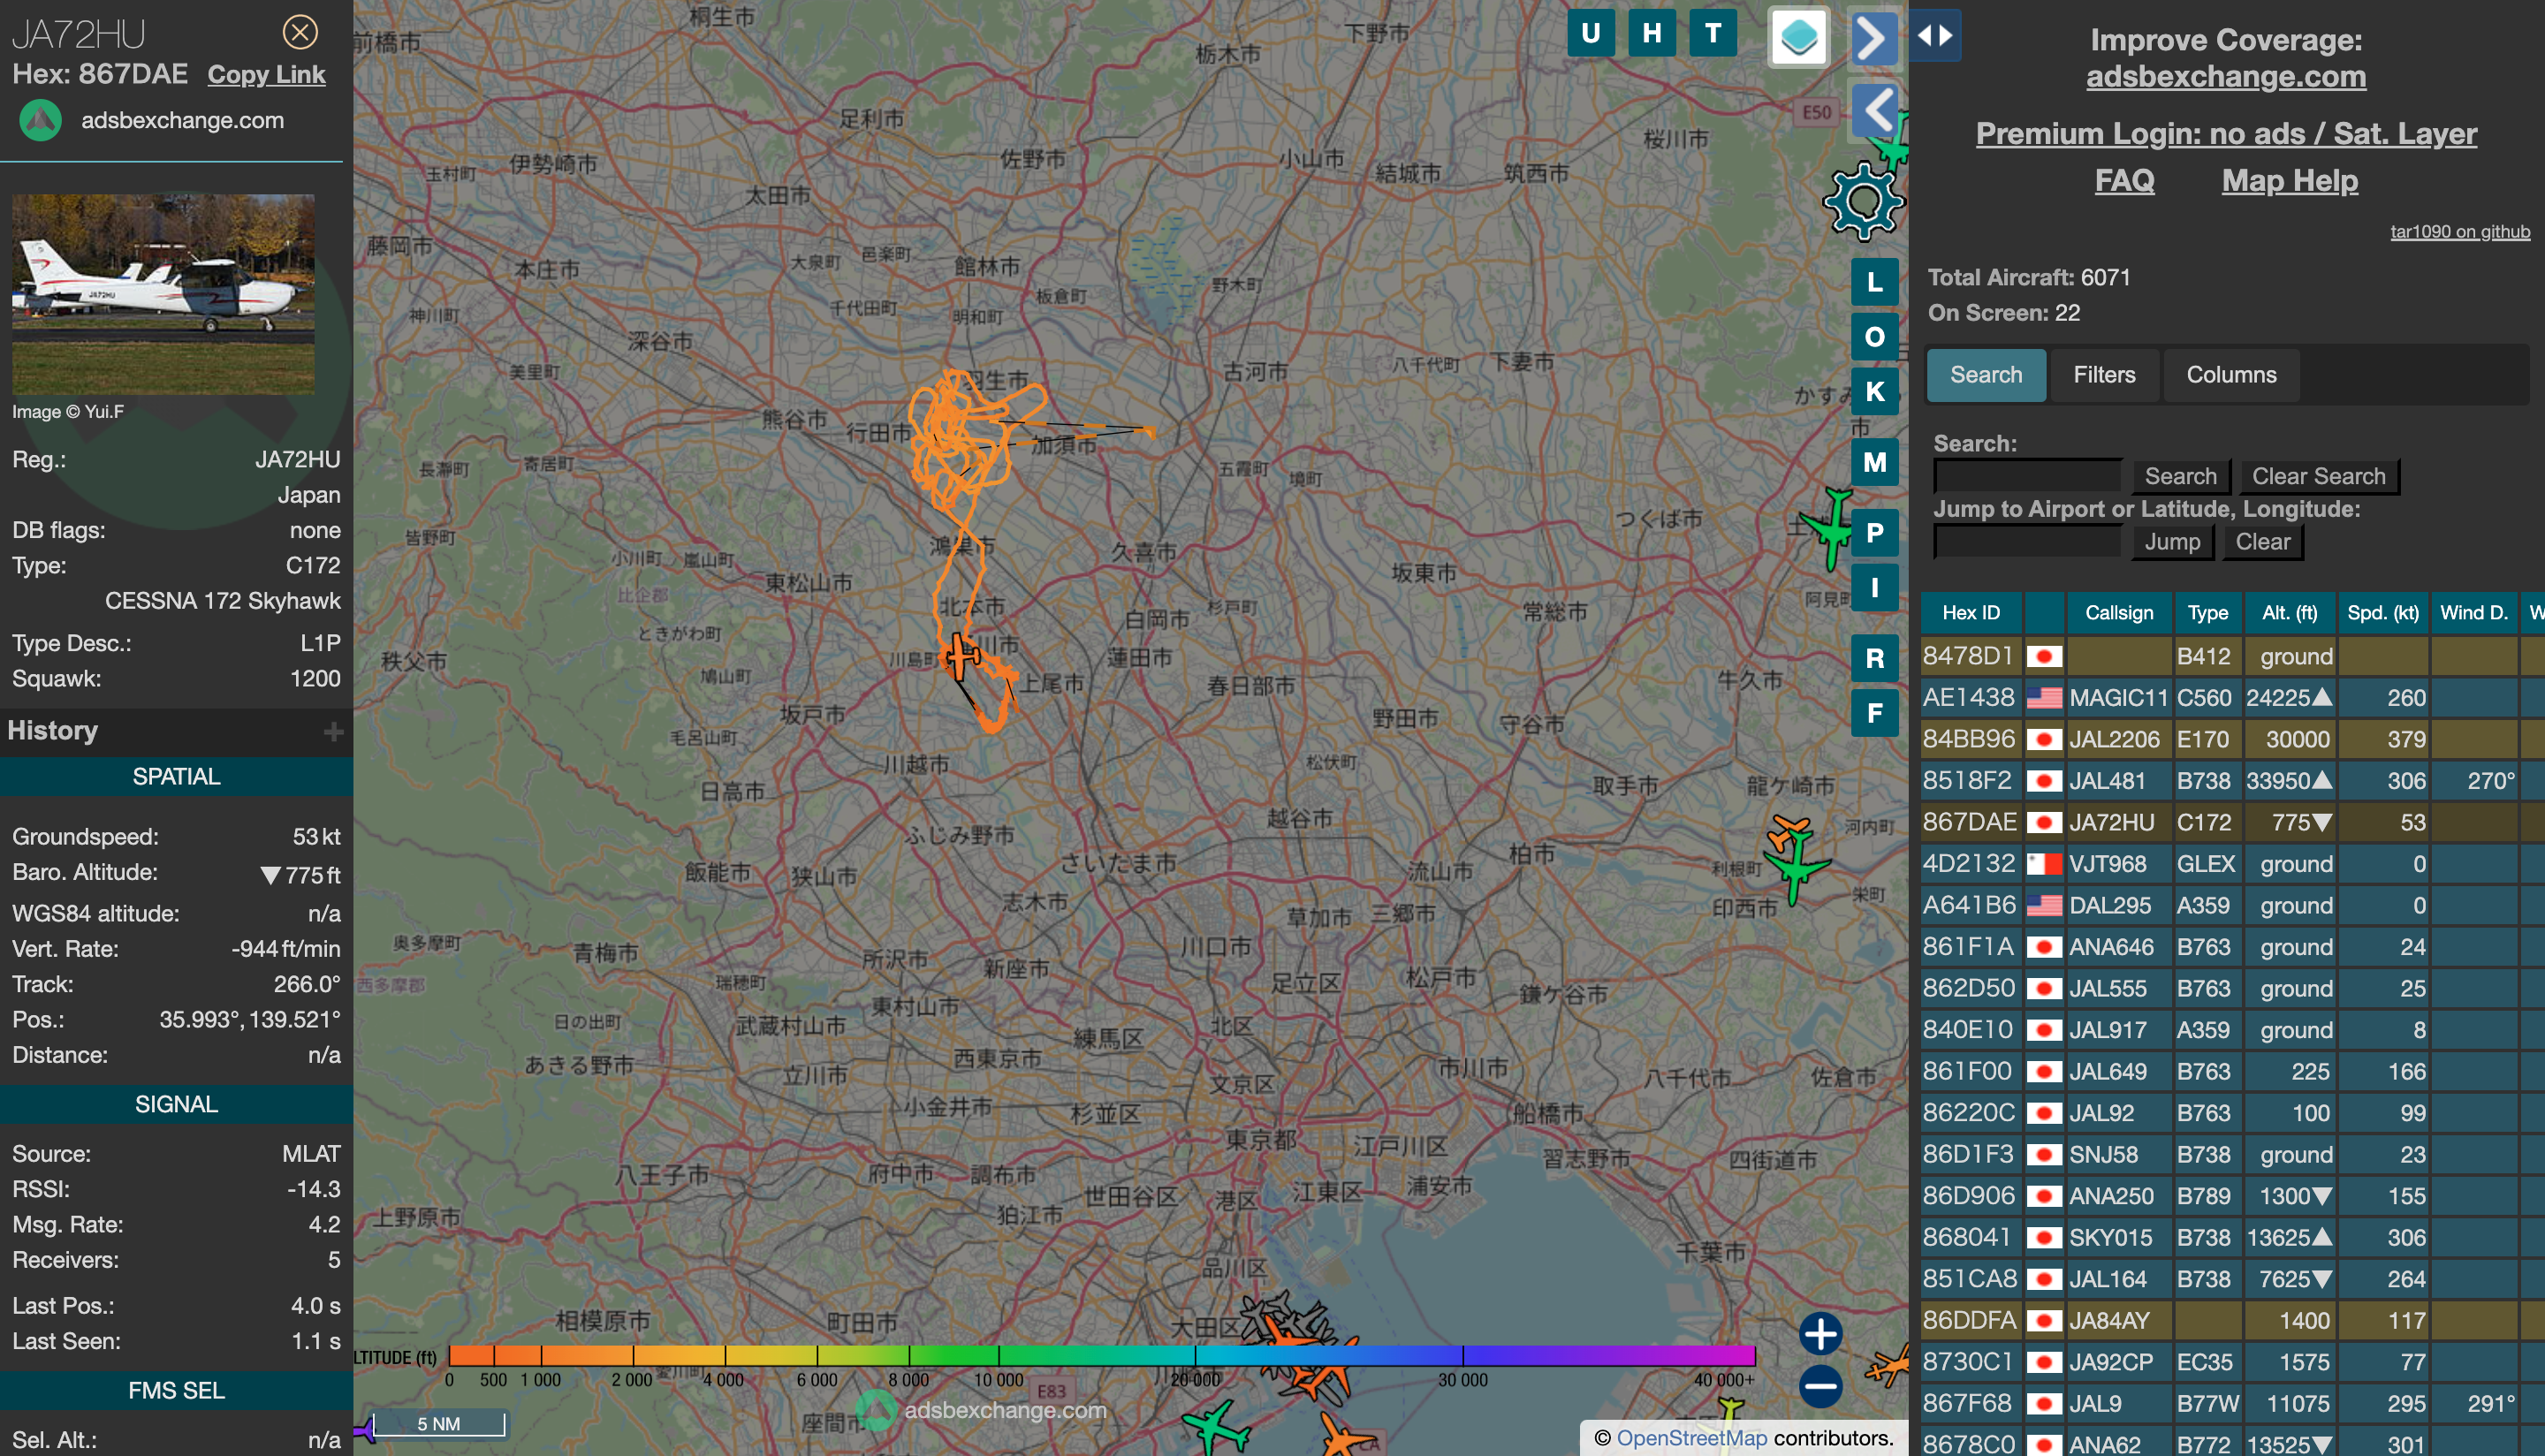The width and height of the screenshot is (2545, 1456).
Task: Click the Jump button
Action: [2171, 542]
